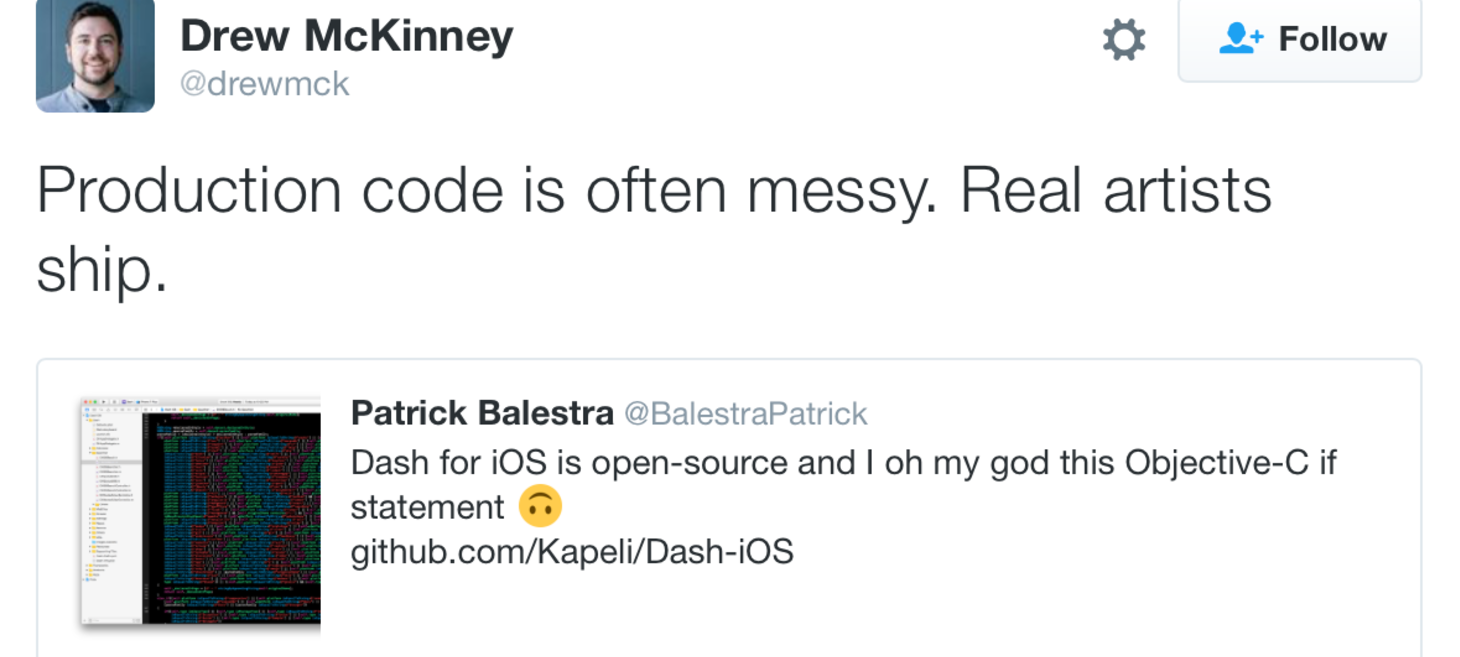This screenshot has width=1460, height=657.
Task: Click the upside-down face emoji
Action: click(541, 506)
